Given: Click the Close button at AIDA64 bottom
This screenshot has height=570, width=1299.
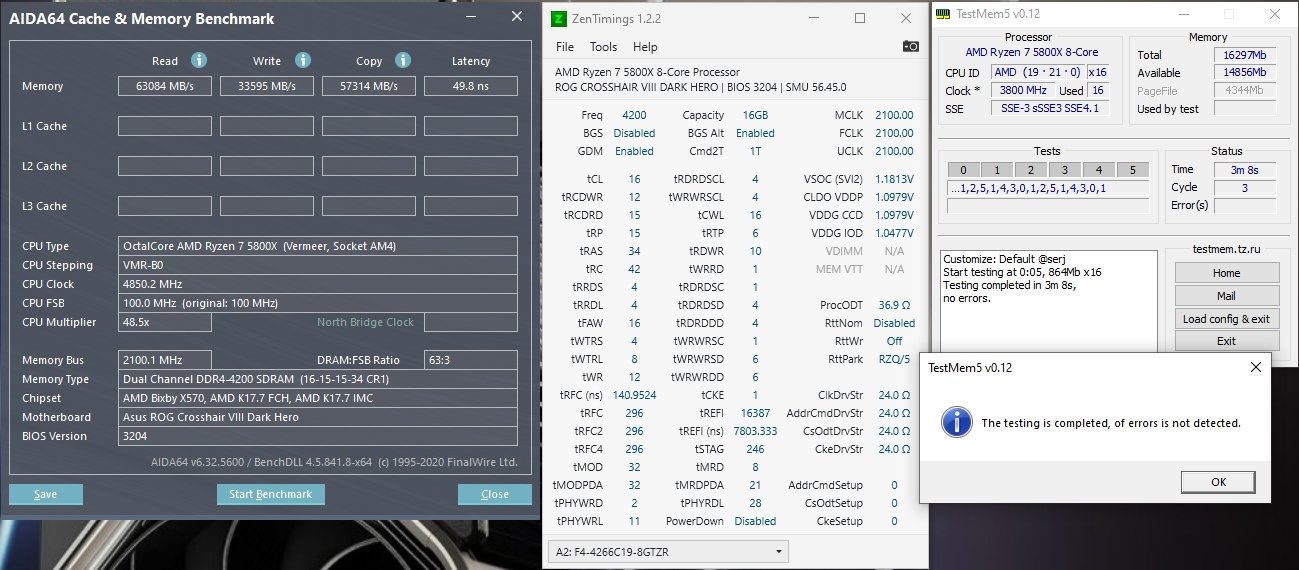Looking at the screenshot, I should (x=495, y=494).
